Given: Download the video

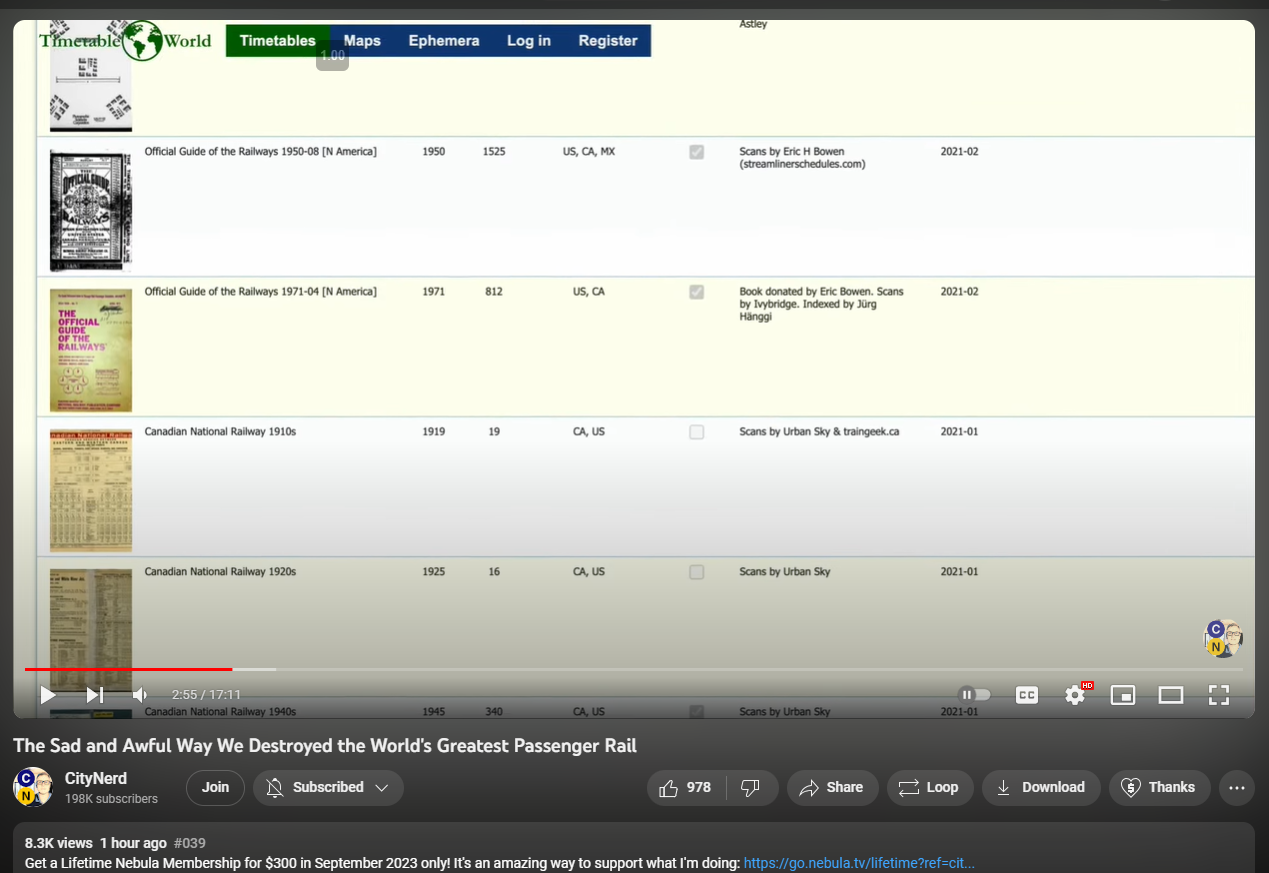Looking at the screenshot, I should [x=1041, y=787].
